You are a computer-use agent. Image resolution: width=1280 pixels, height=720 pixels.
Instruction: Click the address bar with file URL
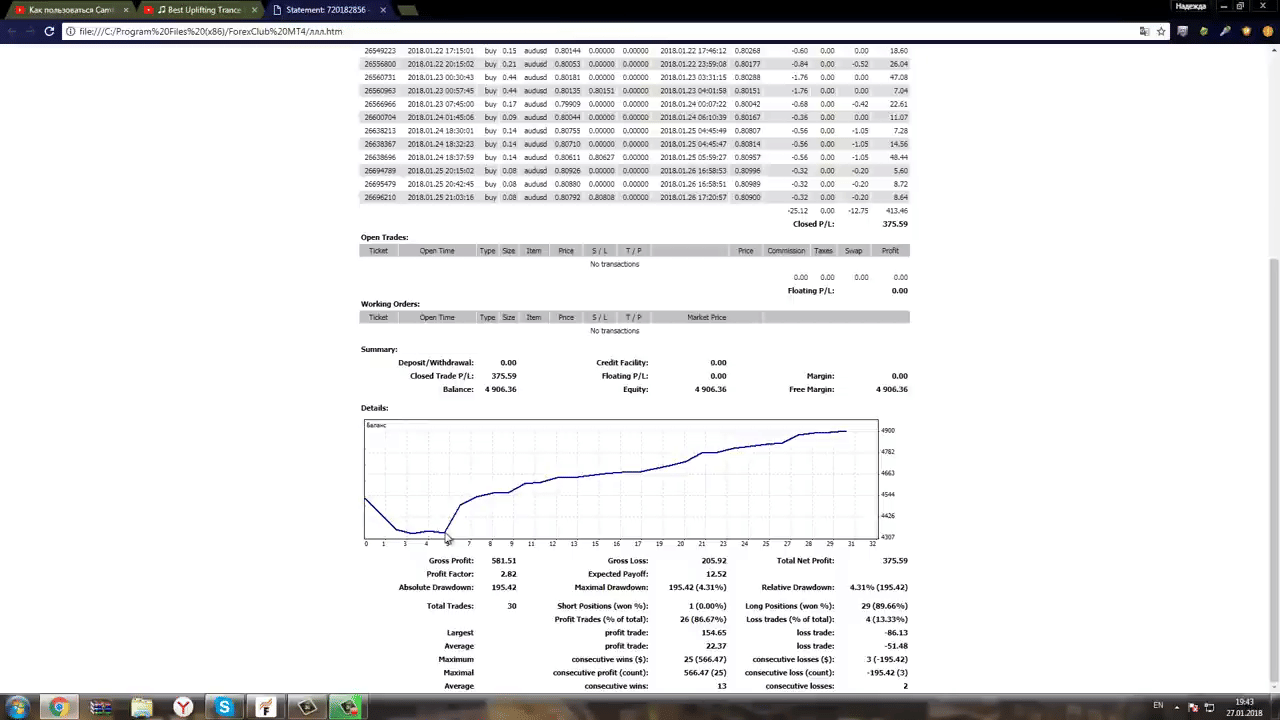coord(600,31)
